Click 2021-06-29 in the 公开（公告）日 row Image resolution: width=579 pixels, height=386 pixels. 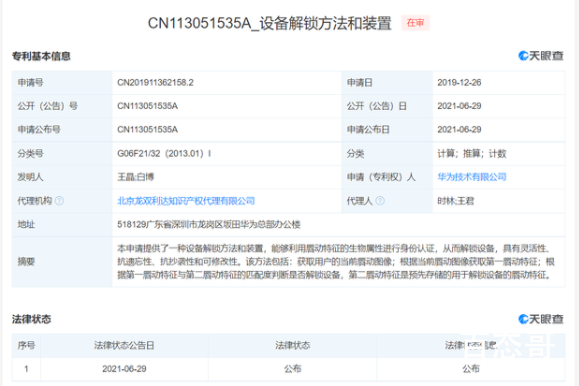pyautogui.click(x=459, y=106)
